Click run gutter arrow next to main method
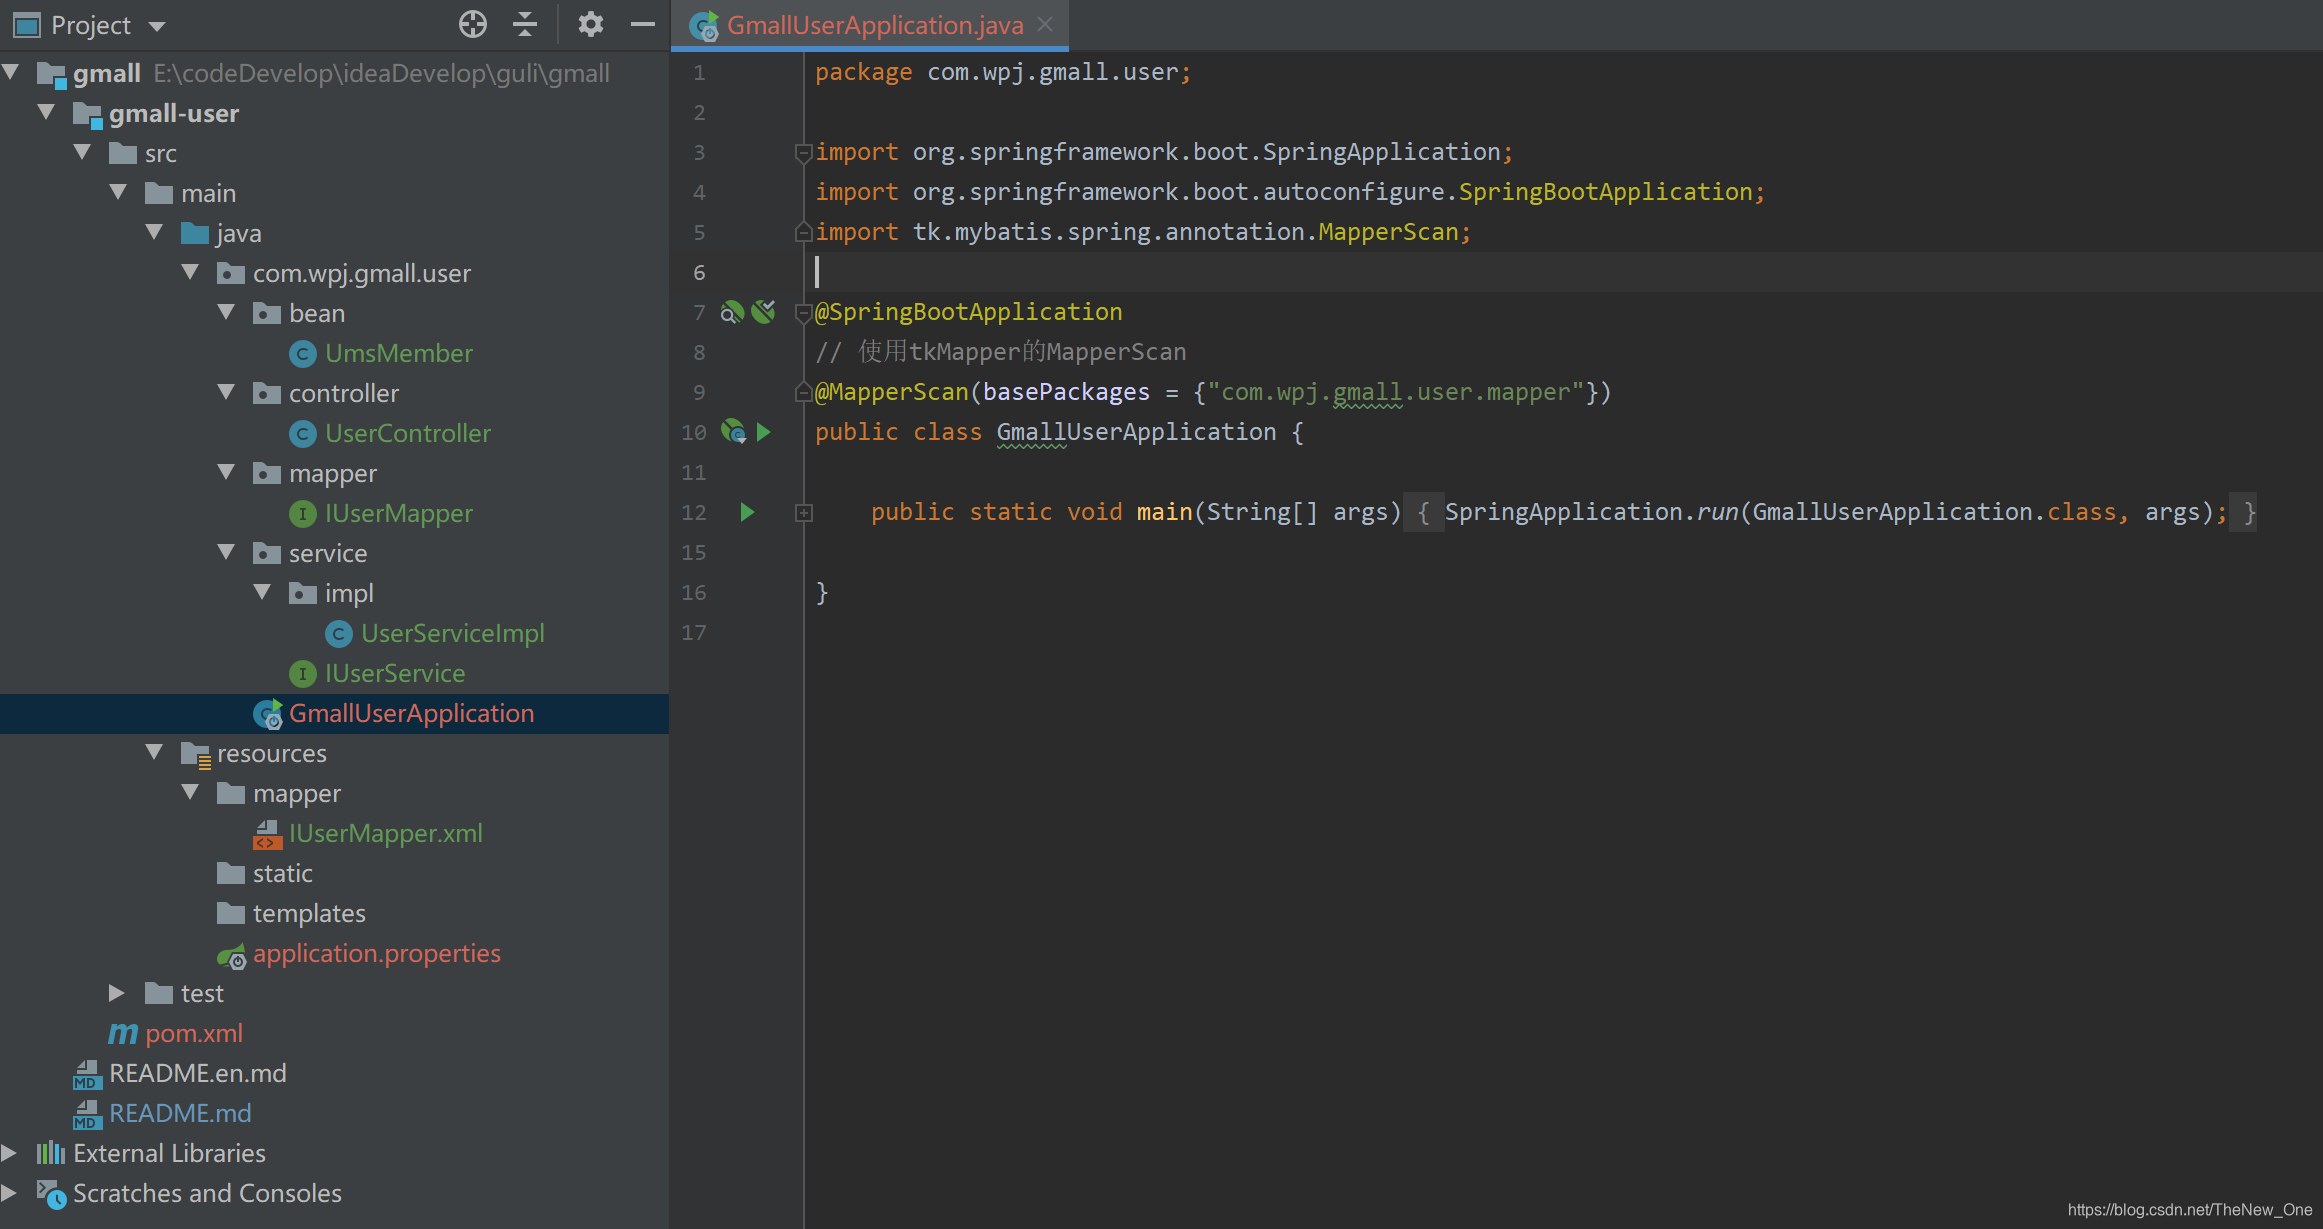 (747, 512)
